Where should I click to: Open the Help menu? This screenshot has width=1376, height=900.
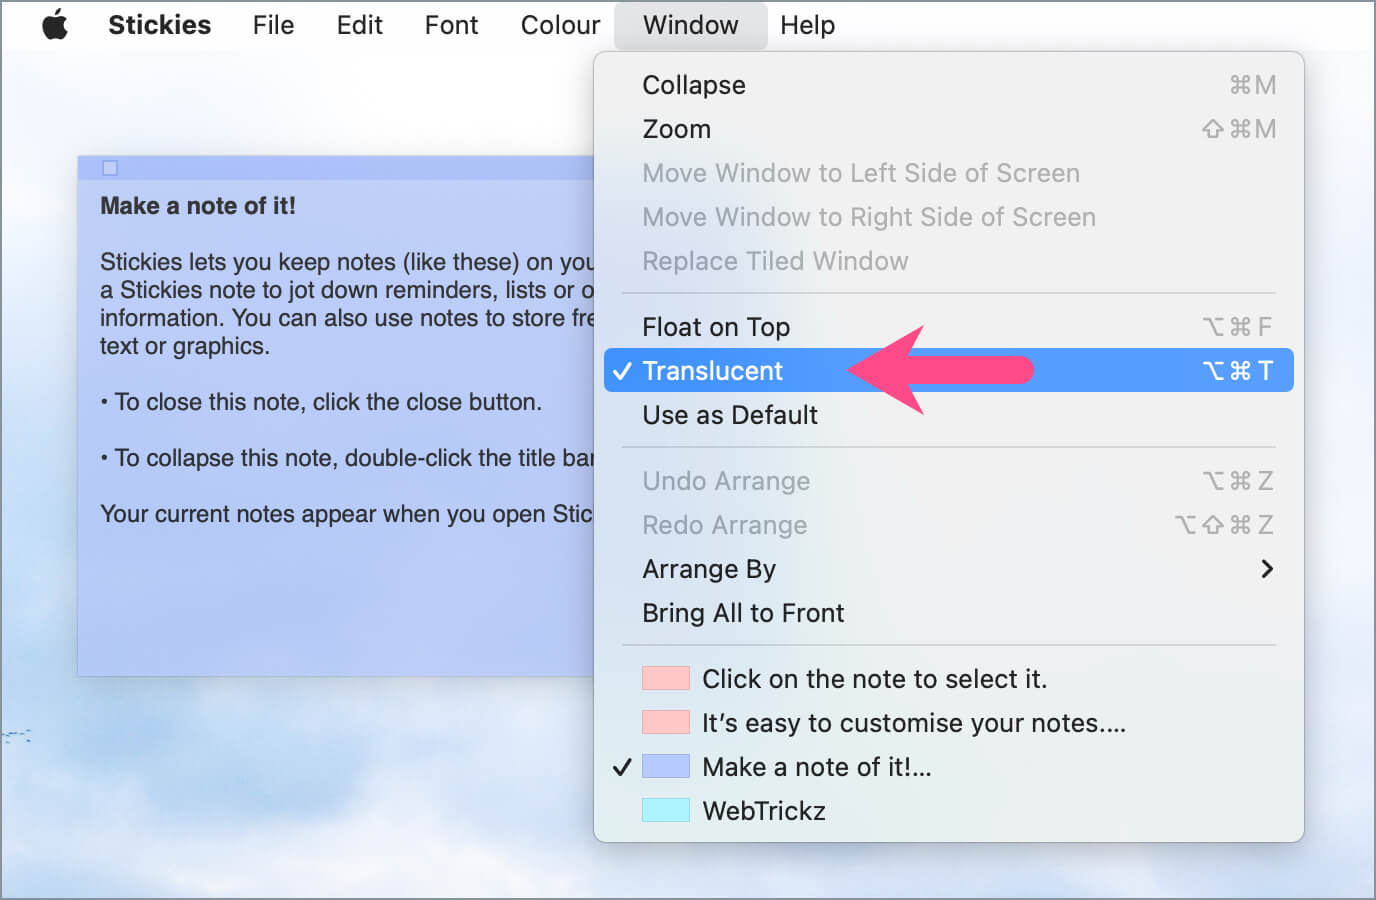pyautogui.click(x=807, y=25)
